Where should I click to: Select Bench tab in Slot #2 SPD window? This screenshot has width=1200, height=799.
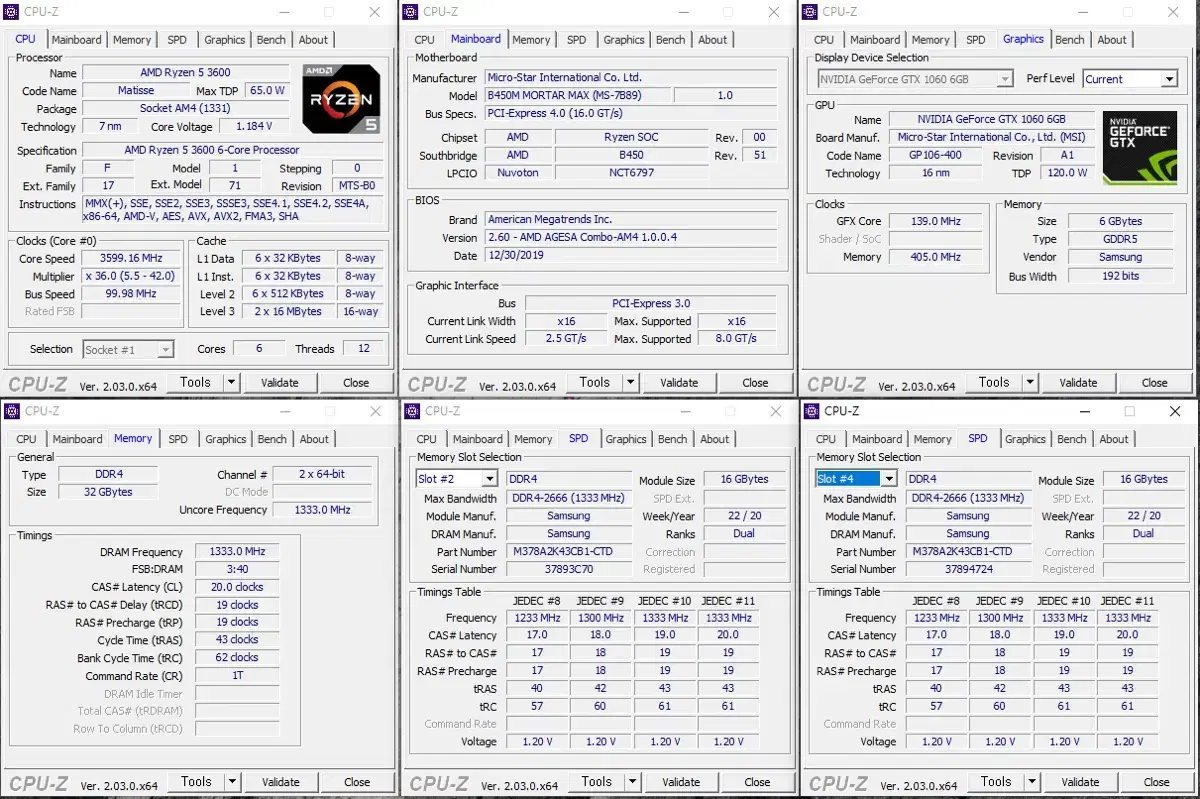pyautogui.click(x=673, y=439)
